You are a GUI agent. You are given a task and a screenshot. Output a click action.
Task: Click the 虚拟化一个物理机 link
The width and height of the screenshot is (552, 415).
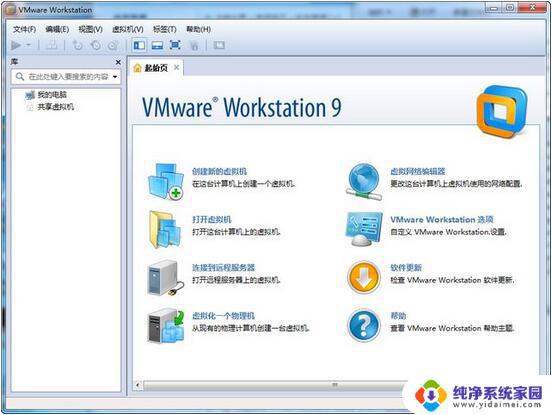[223, 316]
